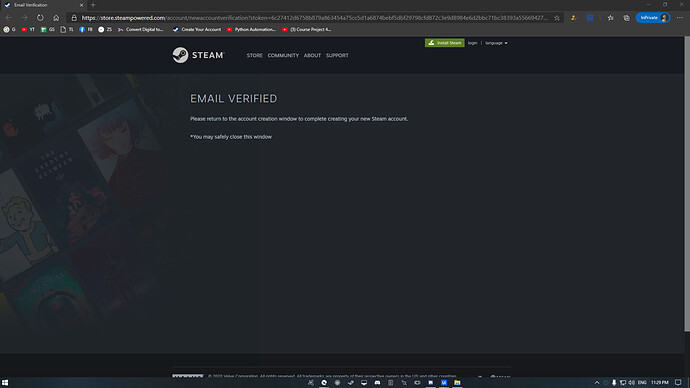Open the clock showing 11:29 PM
The width and height of the screenshot is (690, 388).
tap(660, 383)
